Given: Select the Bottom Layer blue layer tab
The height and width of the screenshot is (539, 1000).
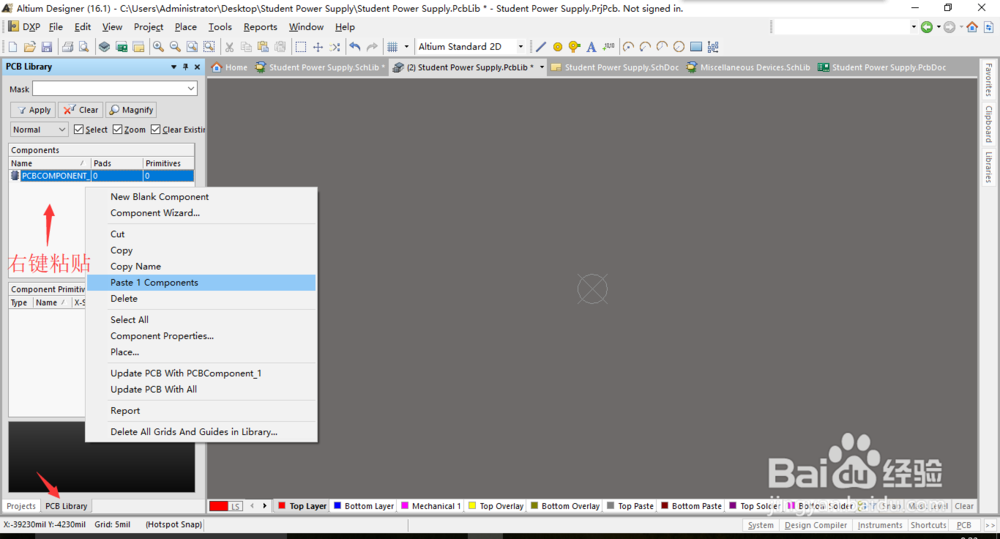Looking at the screenshot, I should pyautogui.click(x=364, y=506).
